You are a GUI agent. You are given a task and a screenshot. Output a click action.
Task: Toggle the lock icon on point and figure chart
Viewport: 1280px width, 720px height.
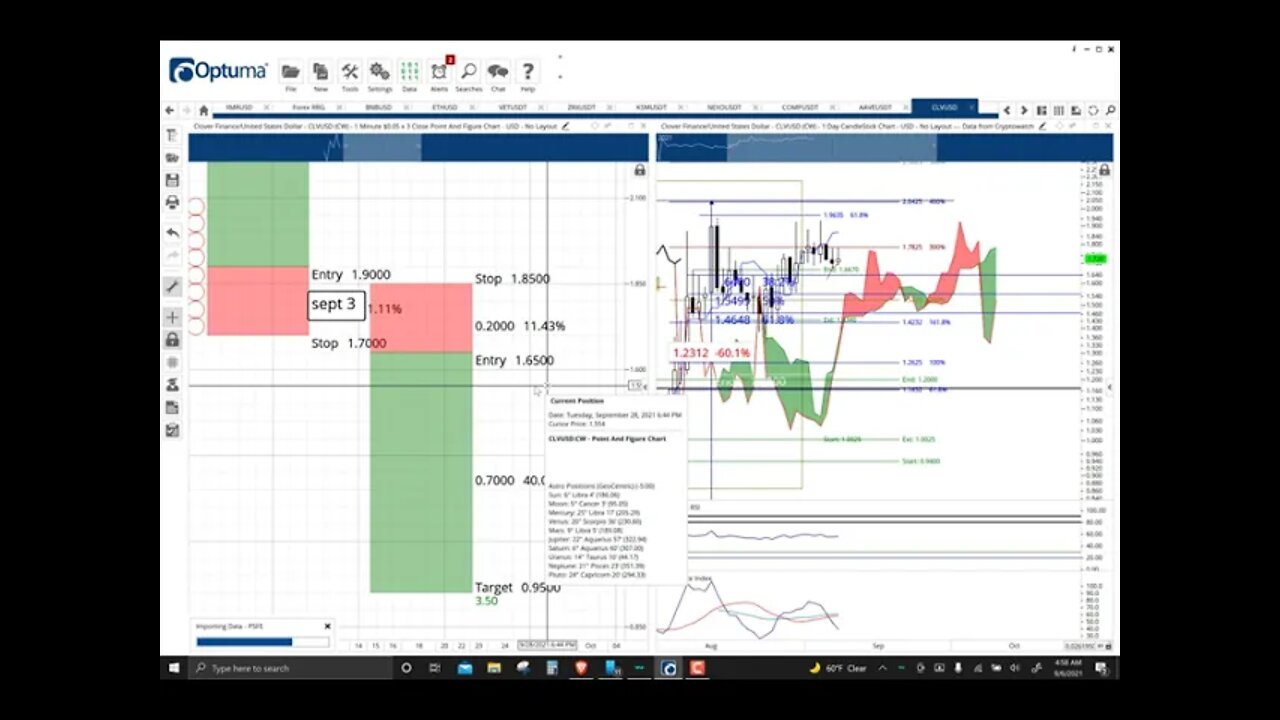click(x=639, y=170)
